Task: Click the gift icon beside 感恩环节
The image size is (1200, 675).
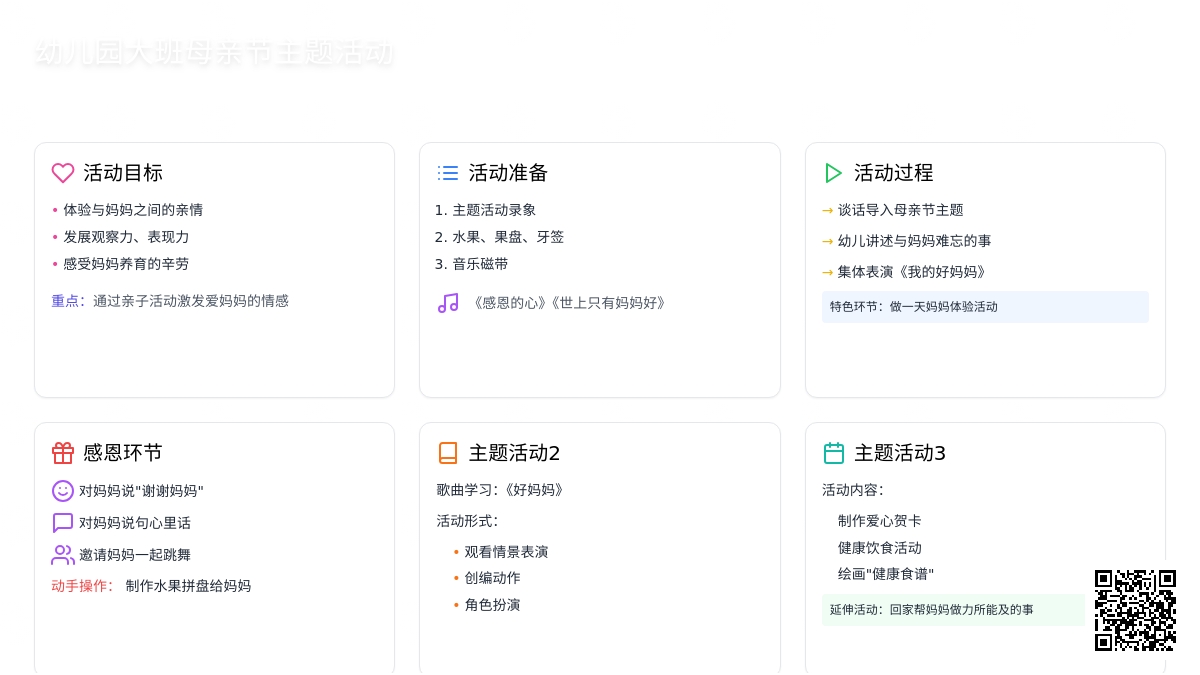Action: [x=63, y=453]
